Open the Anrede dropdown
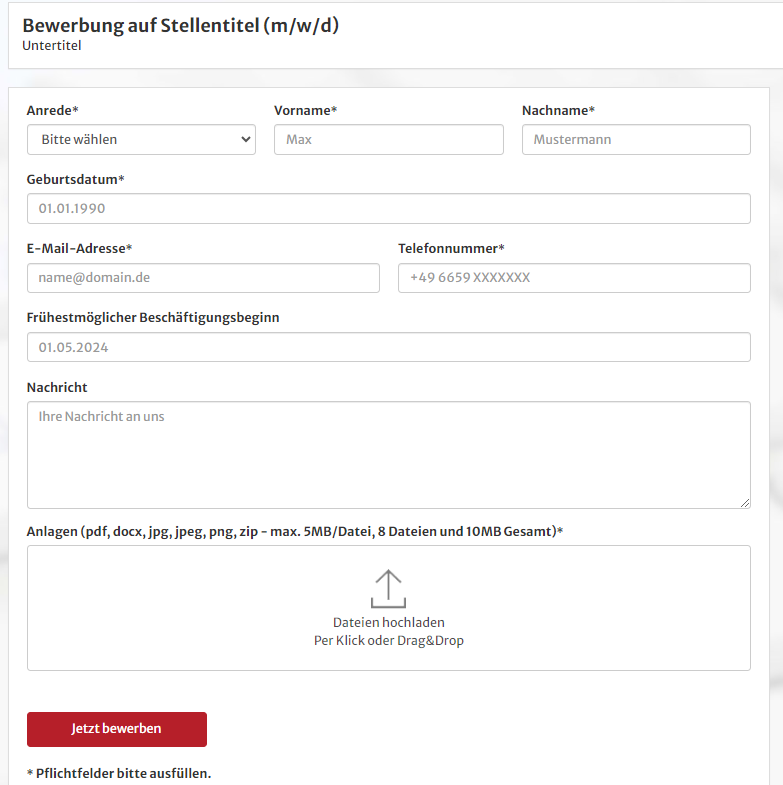 click(141, 139)
